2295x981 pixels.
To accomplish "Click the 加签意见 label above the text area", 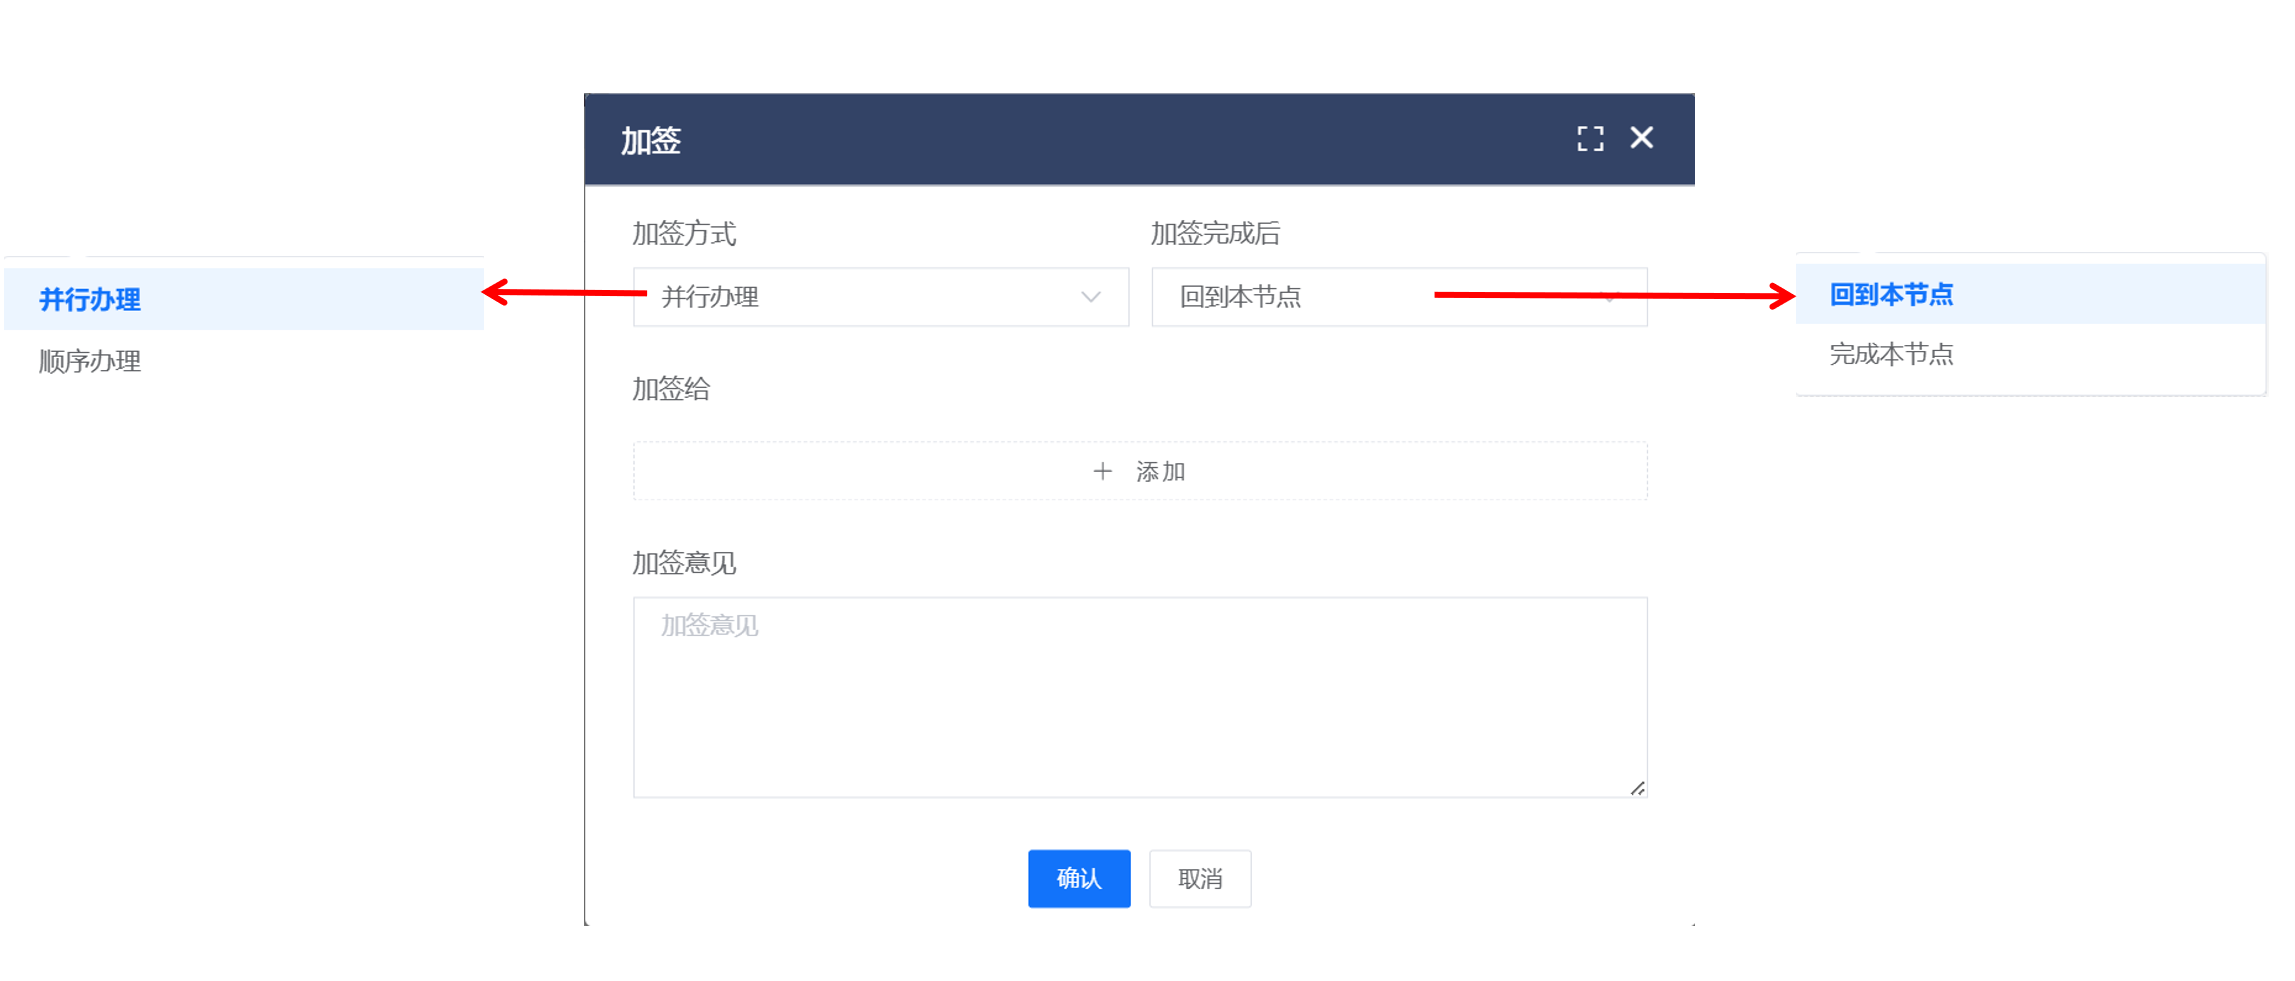I will (684, 563).
